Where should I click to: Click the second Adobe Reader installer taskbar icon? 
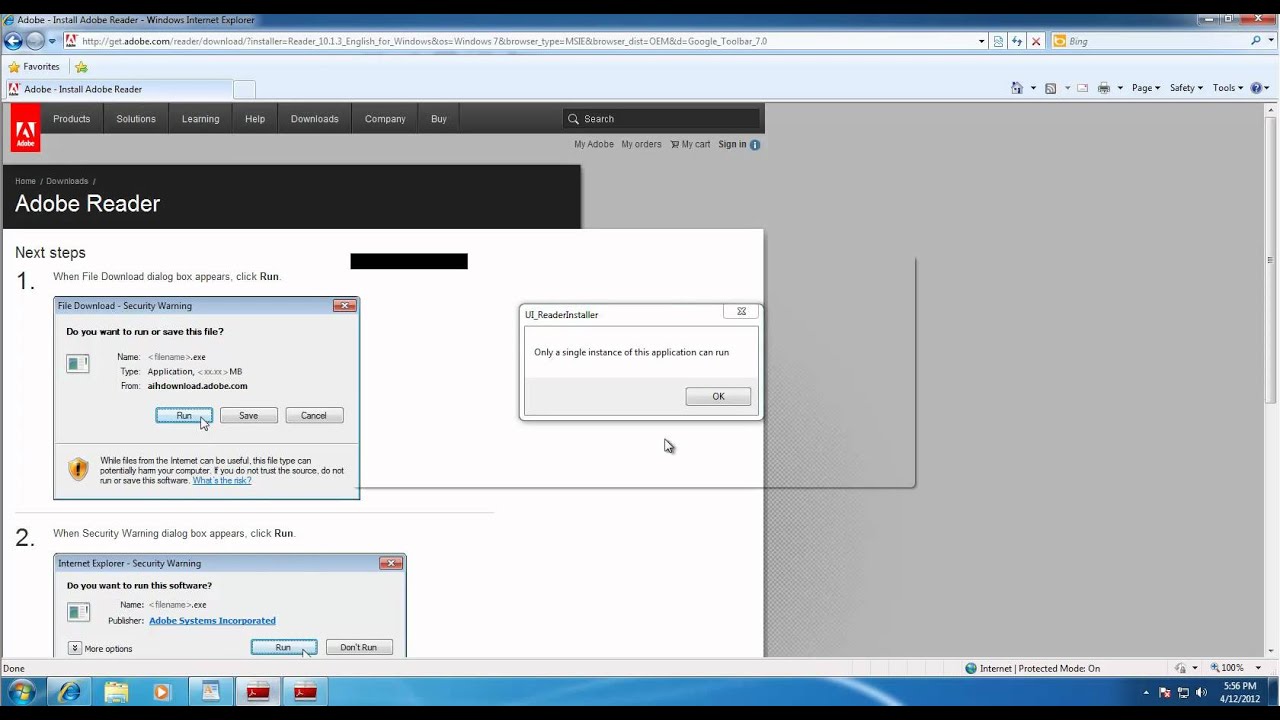click(x=305, y=692)
